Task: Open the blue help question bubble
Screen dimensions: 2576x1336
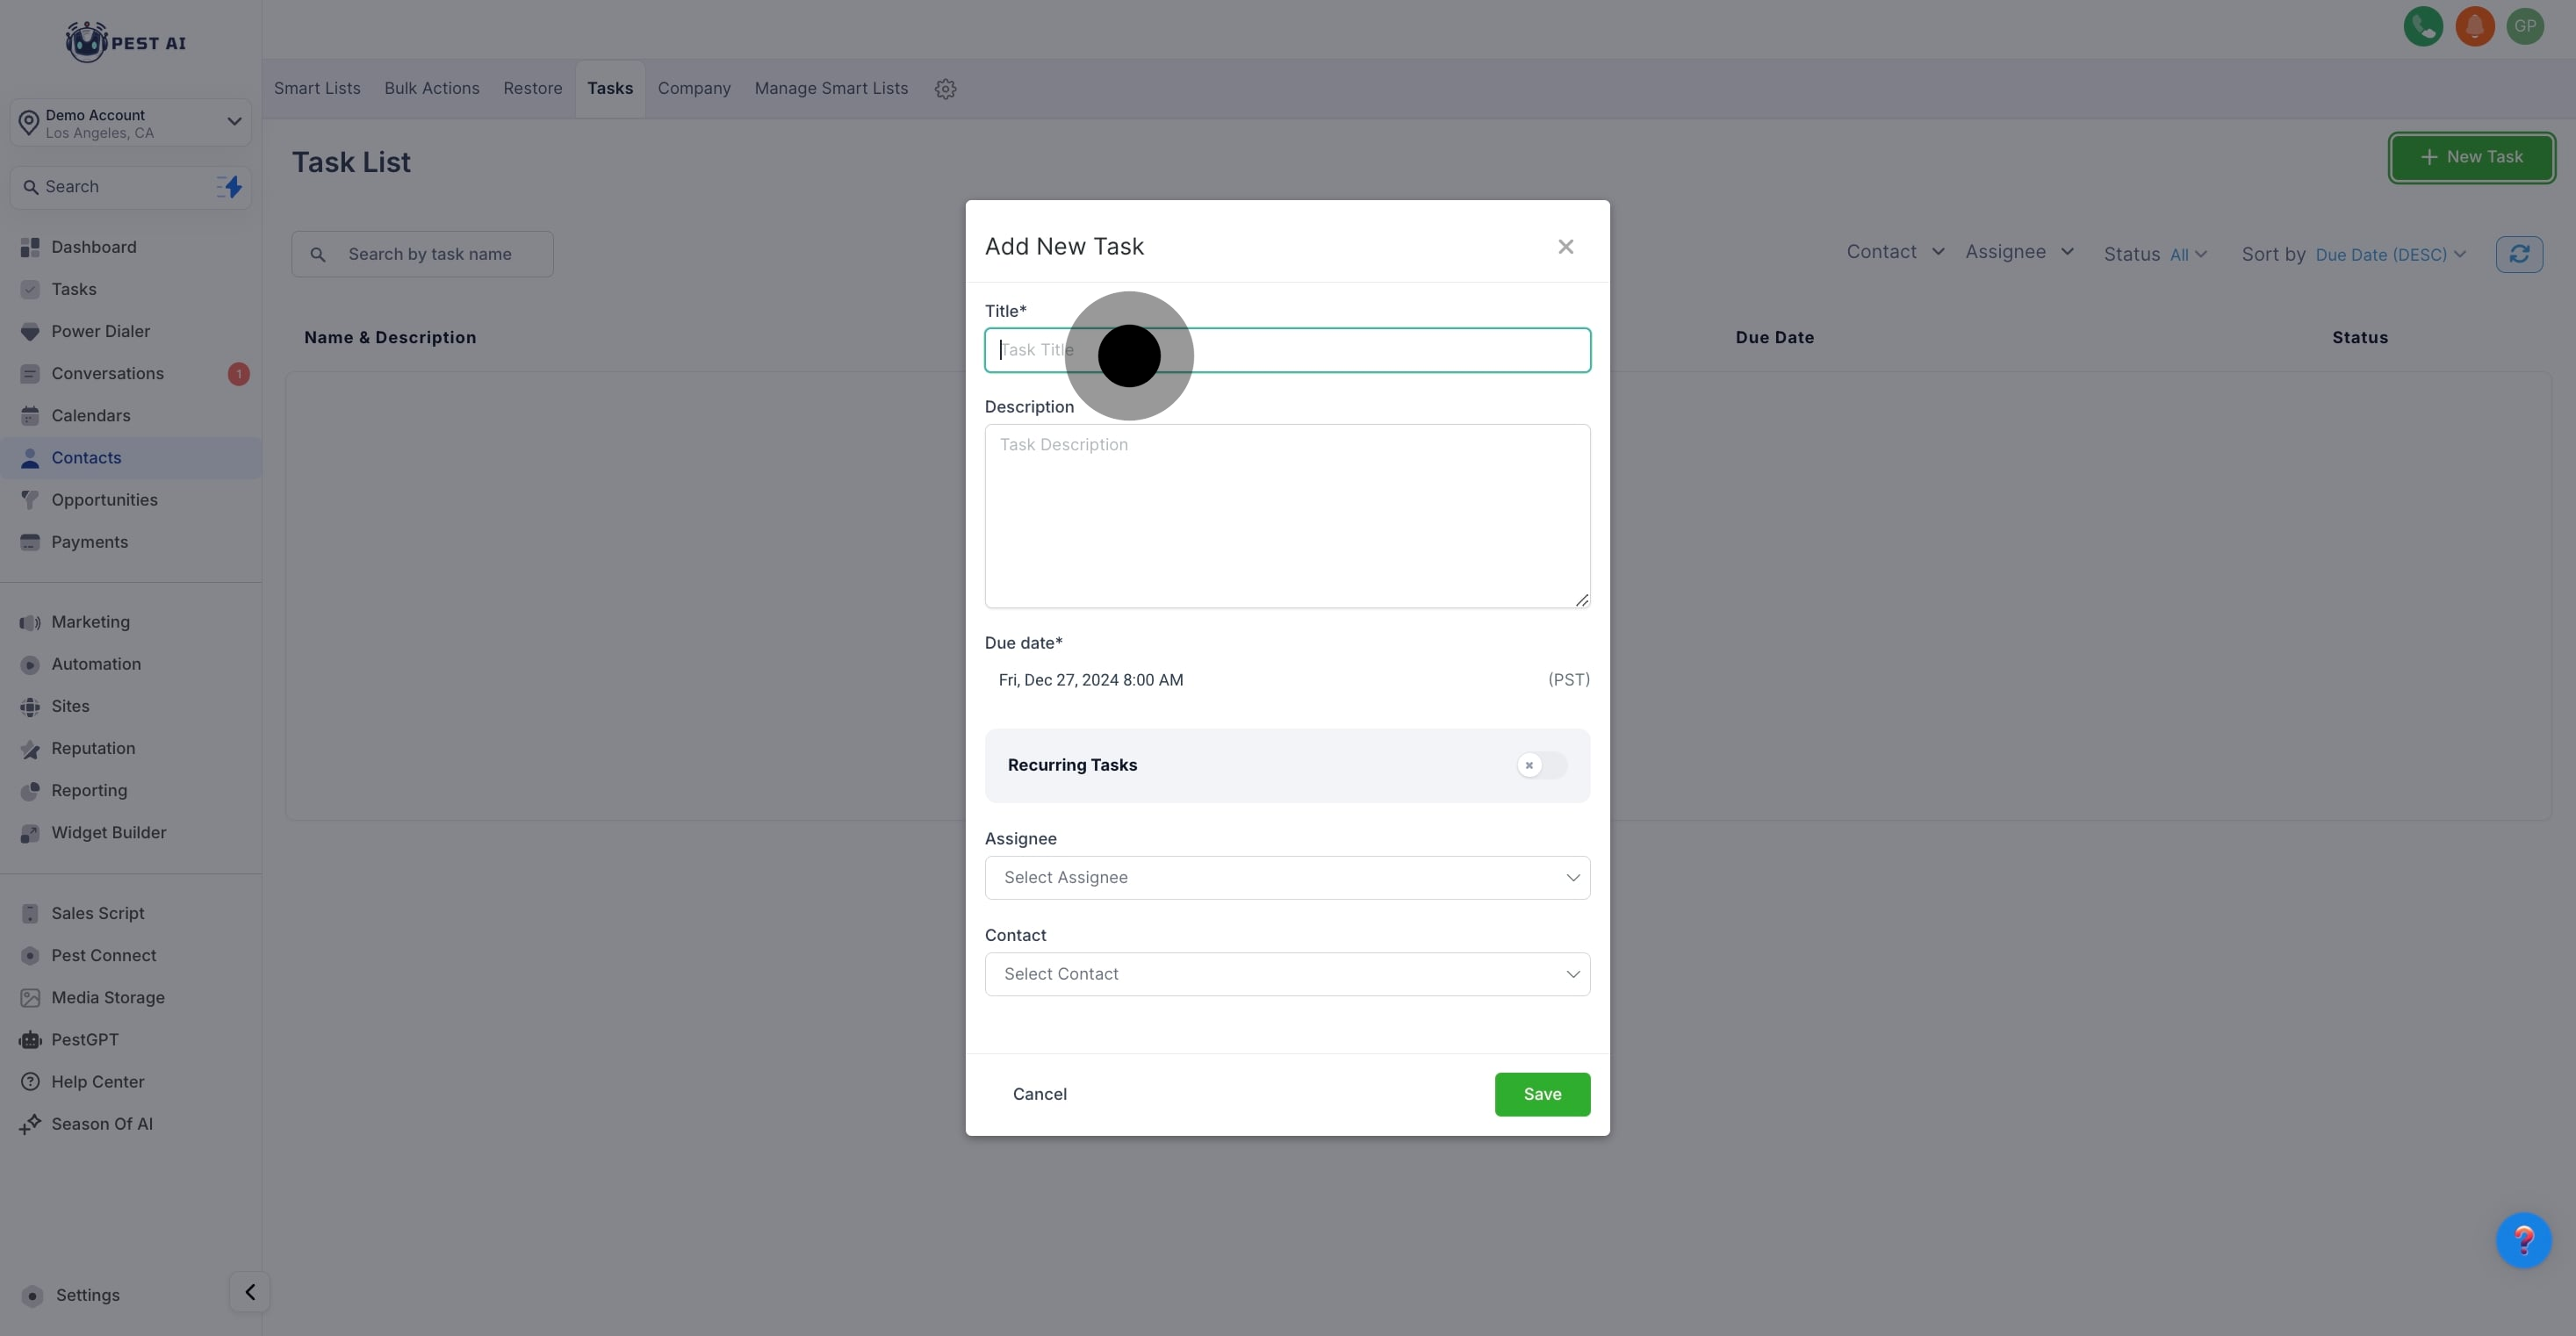Action: pyautogui.click(x=2523, y=1241)
